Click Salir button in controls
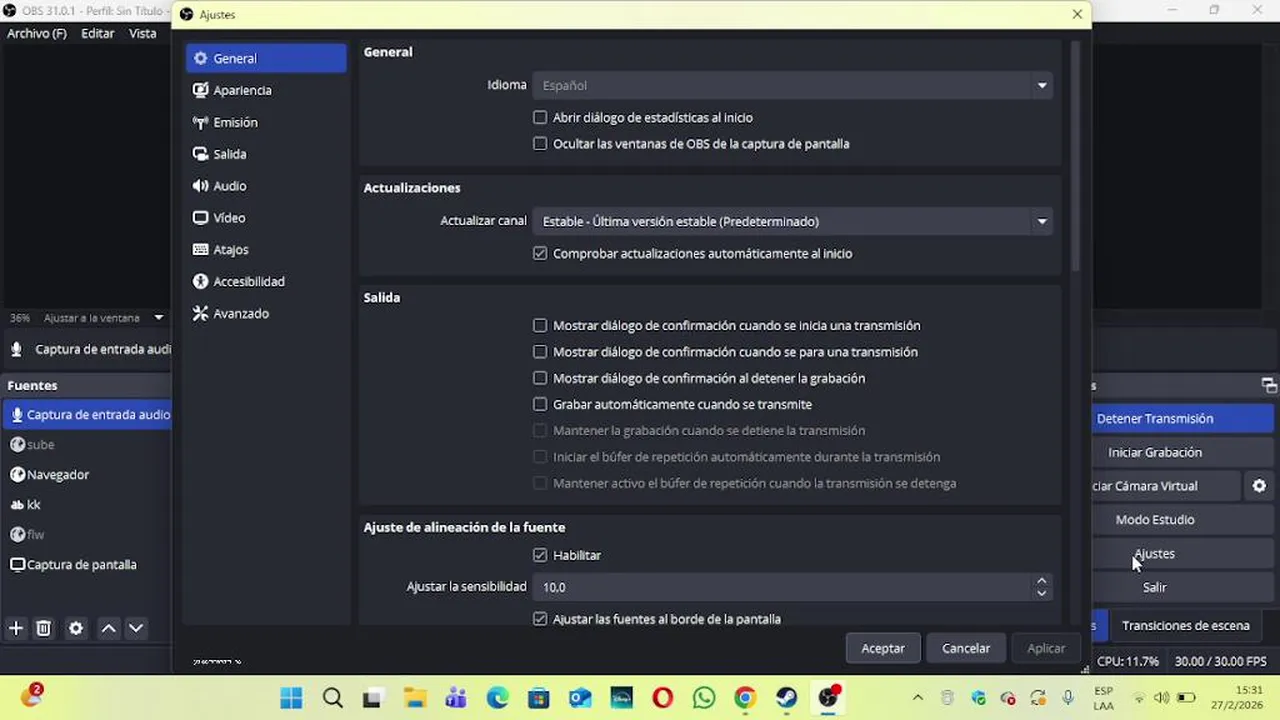This screenshot has width=1280, height=720. click(1183, 588)
